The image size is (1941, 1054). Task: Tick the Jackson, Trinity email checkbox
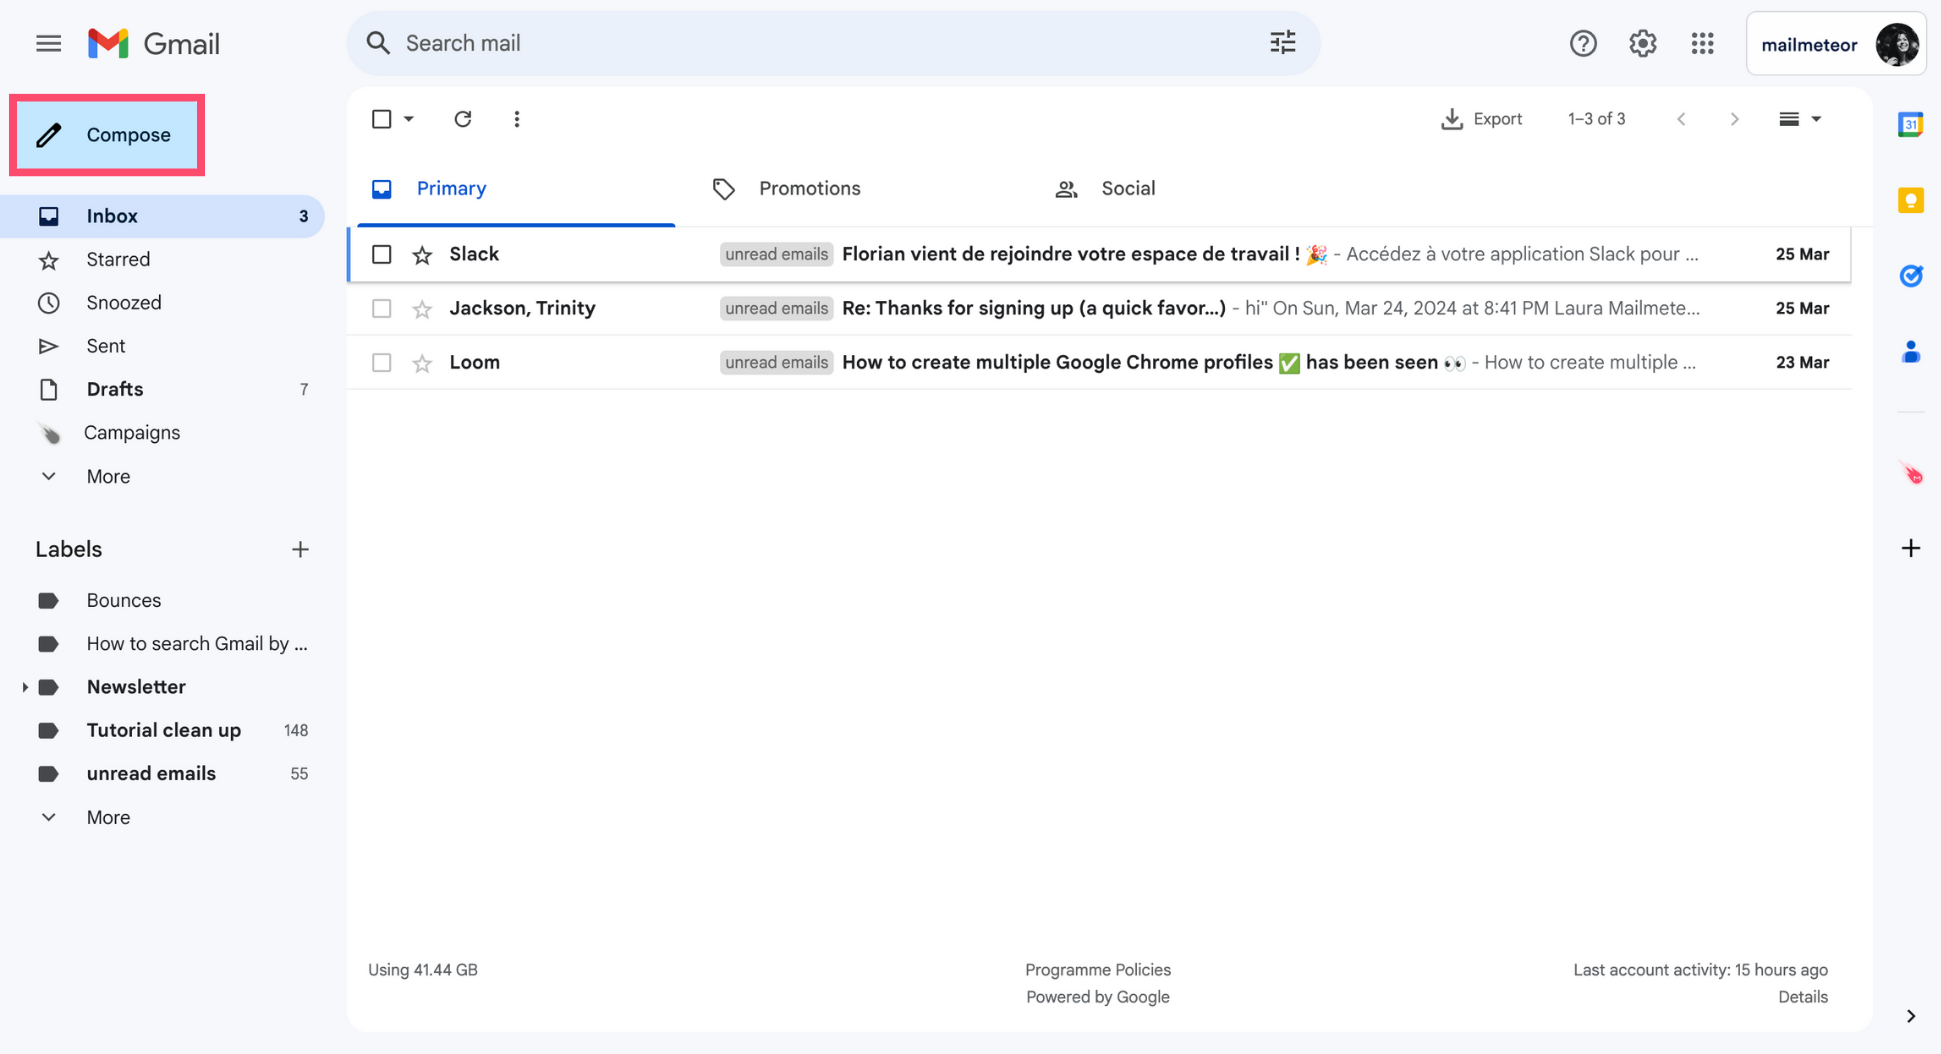(x=381, y=308)
